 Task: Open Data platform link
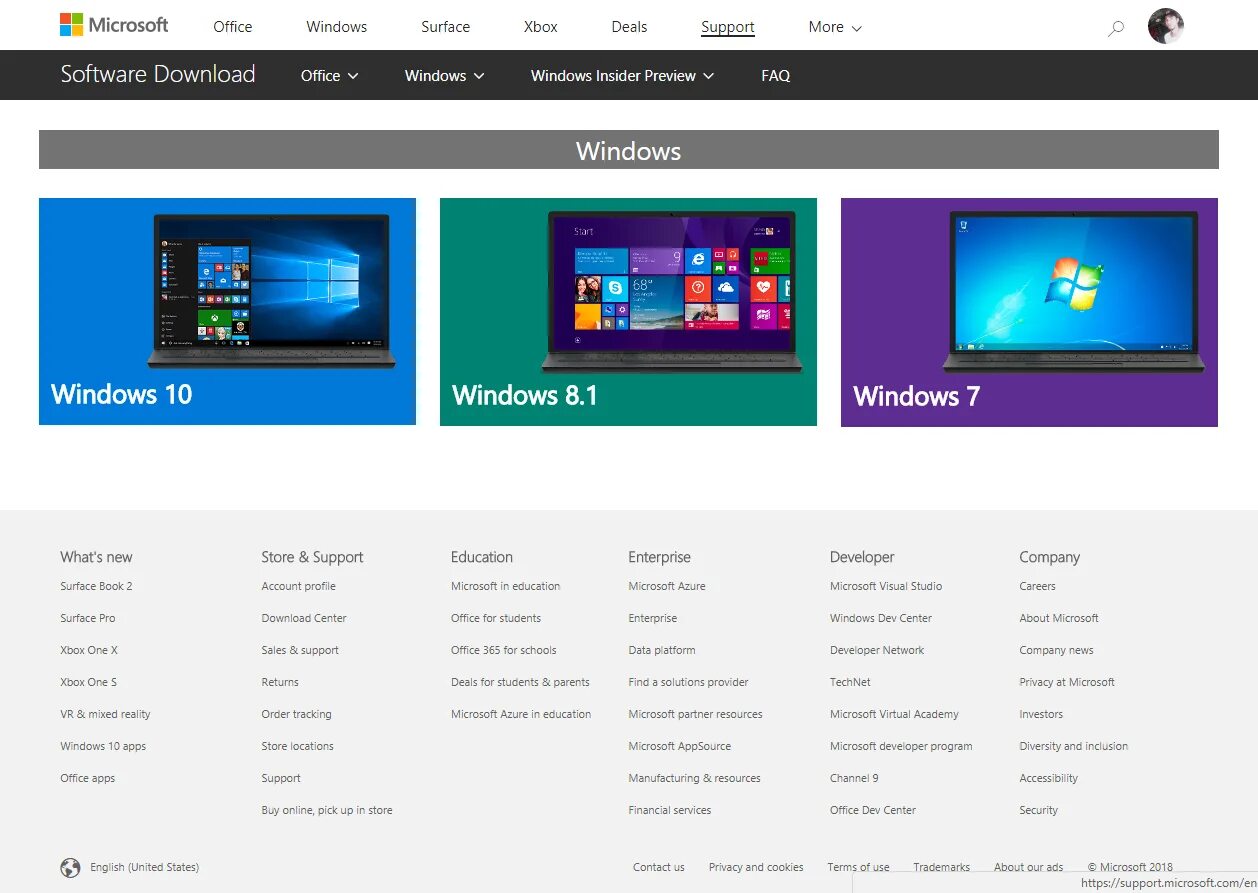pyautogui.click(x=662, y=650)
